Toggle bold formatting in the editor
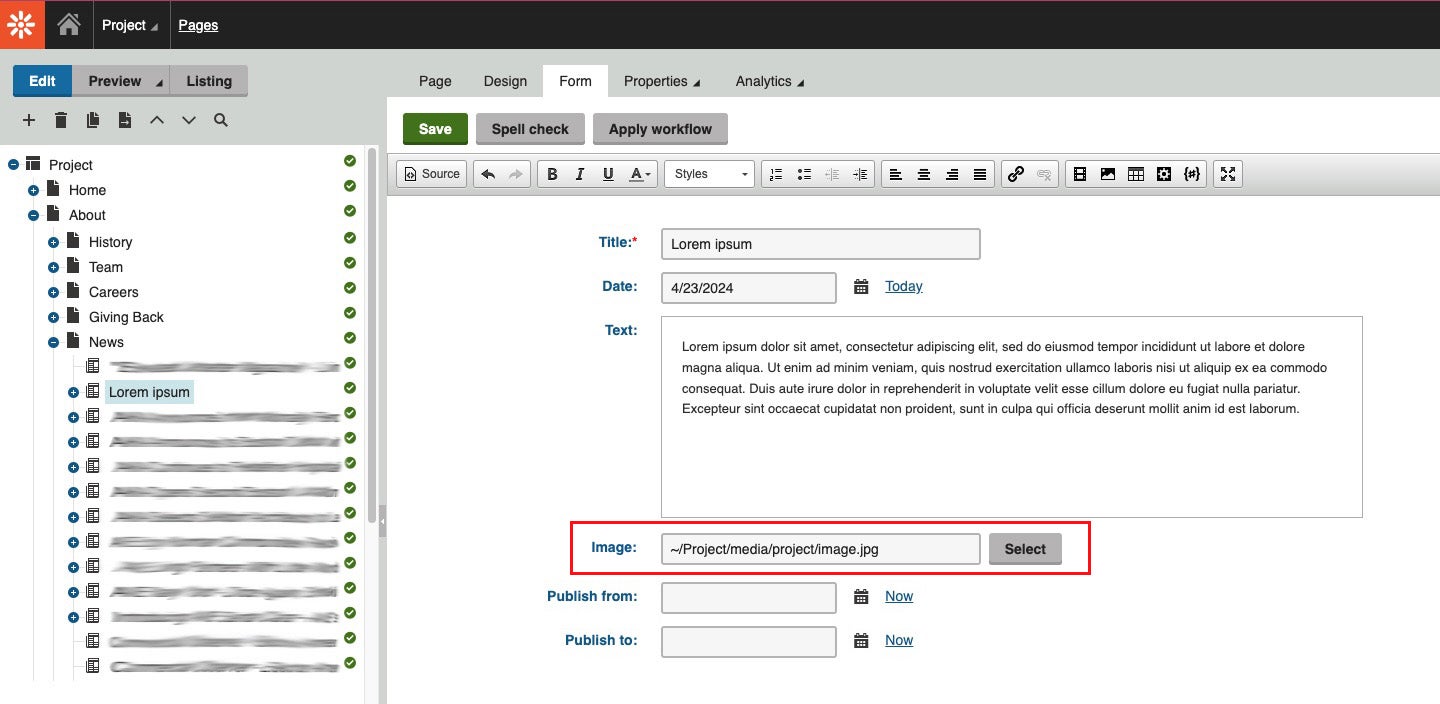Viewport: 1440px width, 704px height. (x=552, y=173)
